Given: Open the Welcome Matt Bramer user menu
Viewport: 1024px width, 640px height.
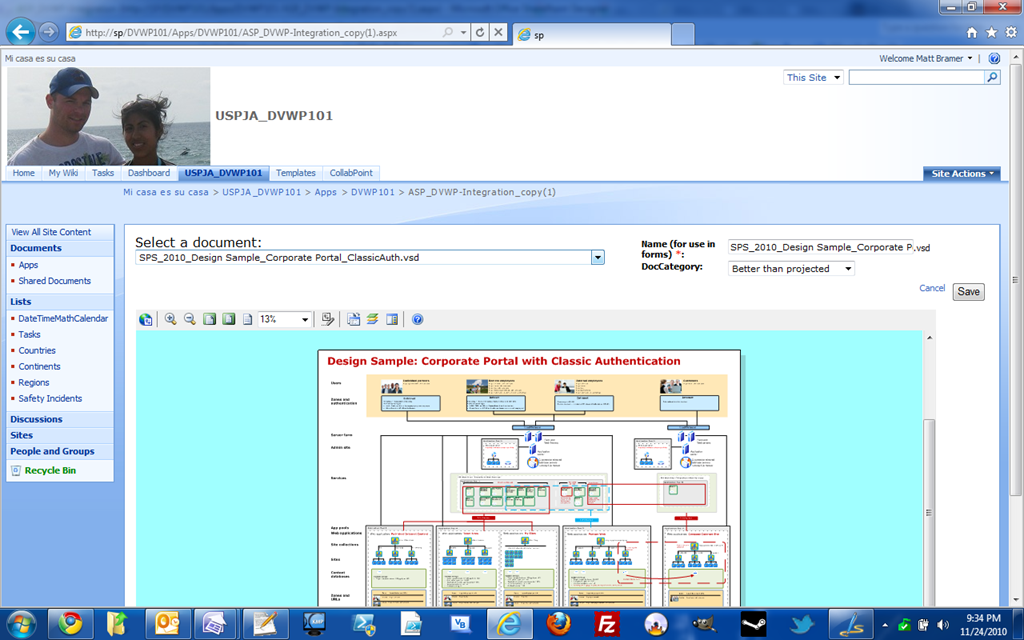Looking at the screenshot, I should [925, 58].
